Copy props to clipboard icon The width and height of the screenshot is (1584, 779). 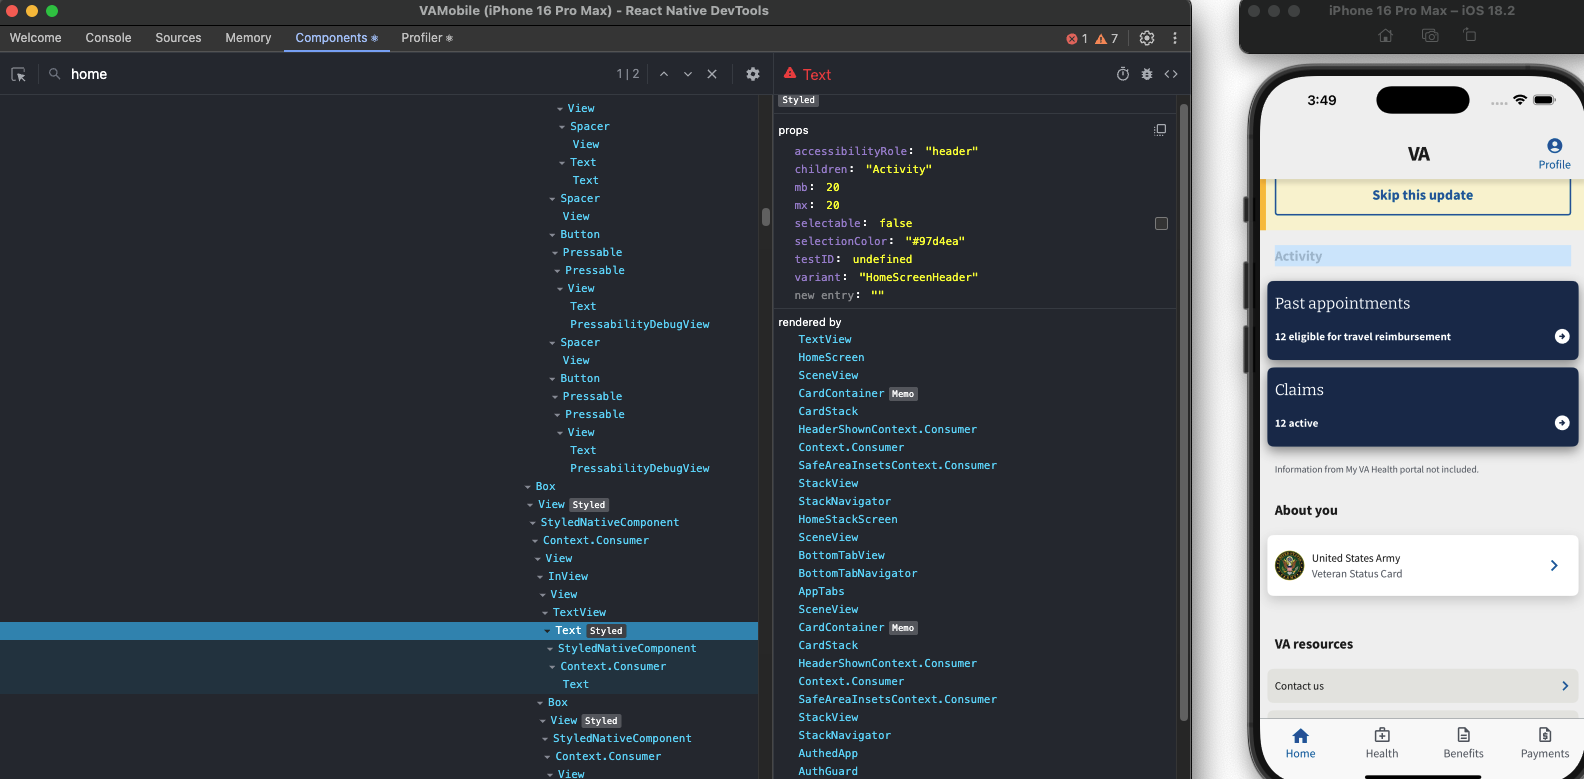pyautogui.click(x=1160, y=130)
